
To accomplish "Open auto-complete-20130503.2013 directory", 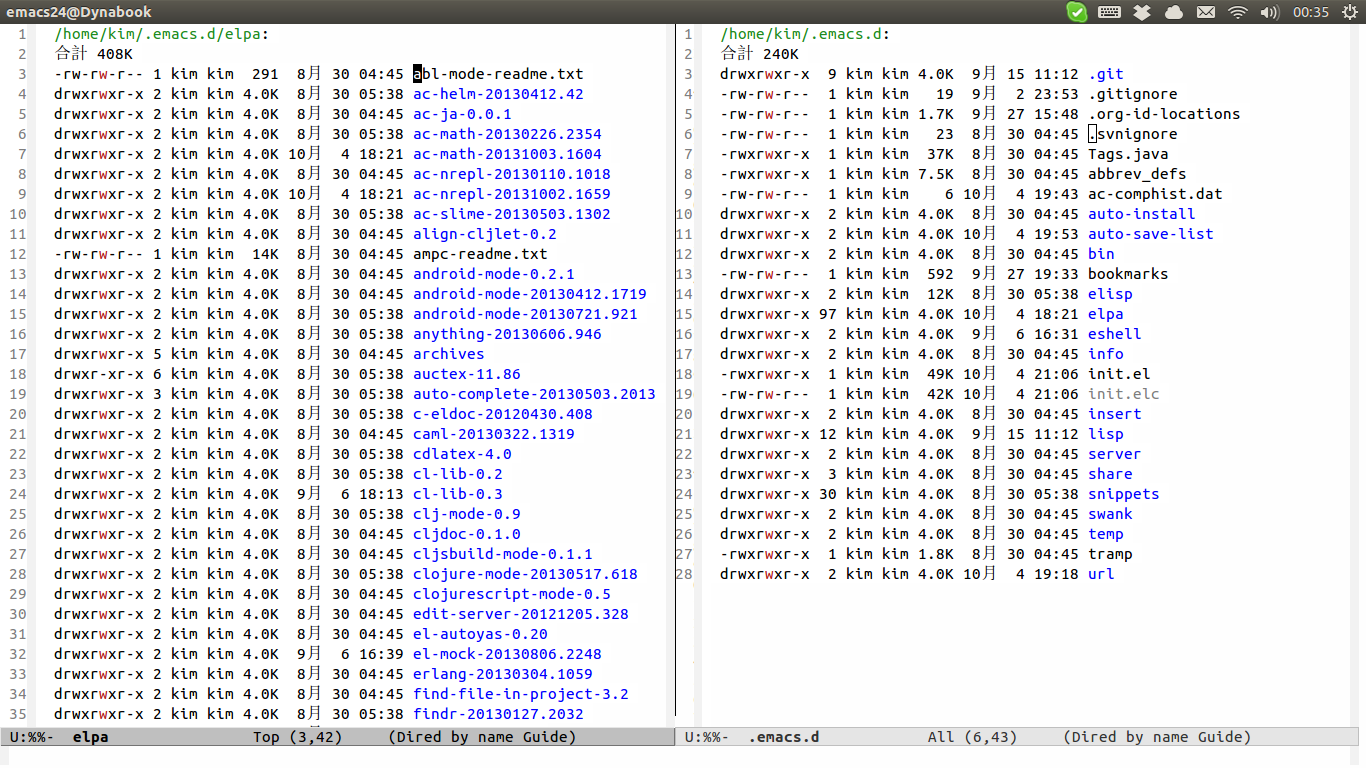I will pyautogui.click(x=534, y=394).
